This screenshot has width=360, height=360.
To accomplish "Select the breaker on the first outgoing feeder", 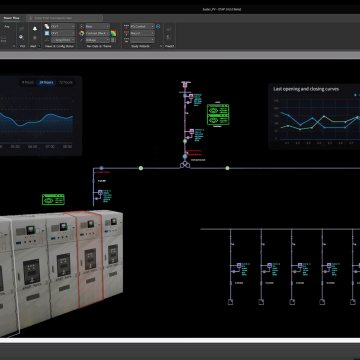I will click(239, 266).
